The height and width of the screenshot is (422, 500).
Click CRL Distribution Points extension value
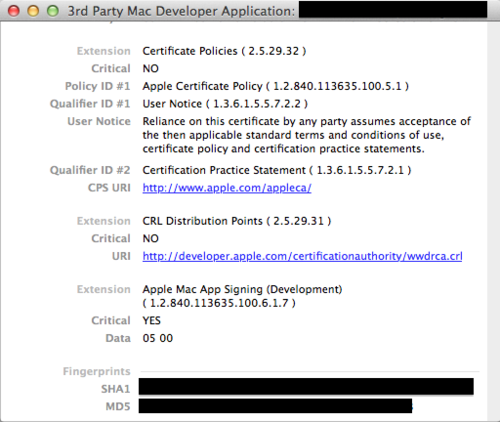[x=237, y=221]
